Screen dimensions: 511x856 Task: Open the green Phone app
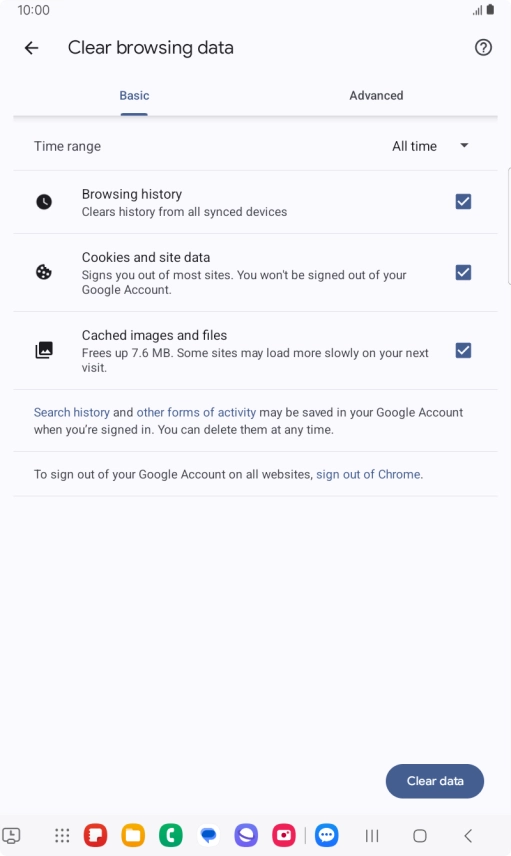(171, 835)
